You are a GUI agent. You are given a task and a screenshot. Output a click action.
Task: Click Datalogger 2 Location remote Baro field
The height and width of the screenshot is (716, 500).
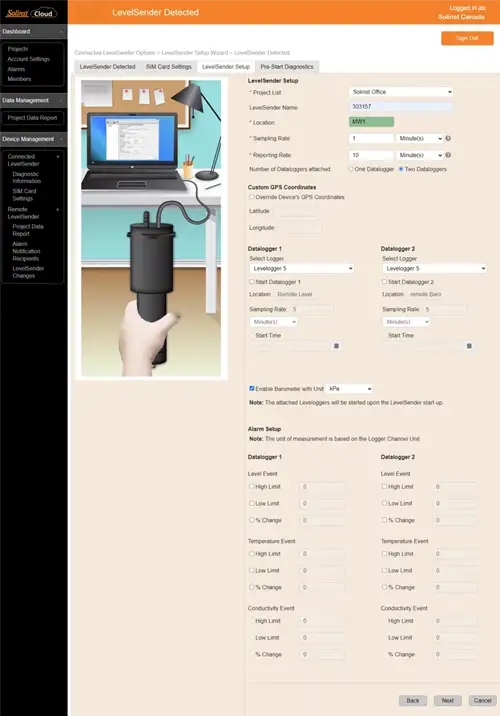pyautogui.click(x=429, y=295)
